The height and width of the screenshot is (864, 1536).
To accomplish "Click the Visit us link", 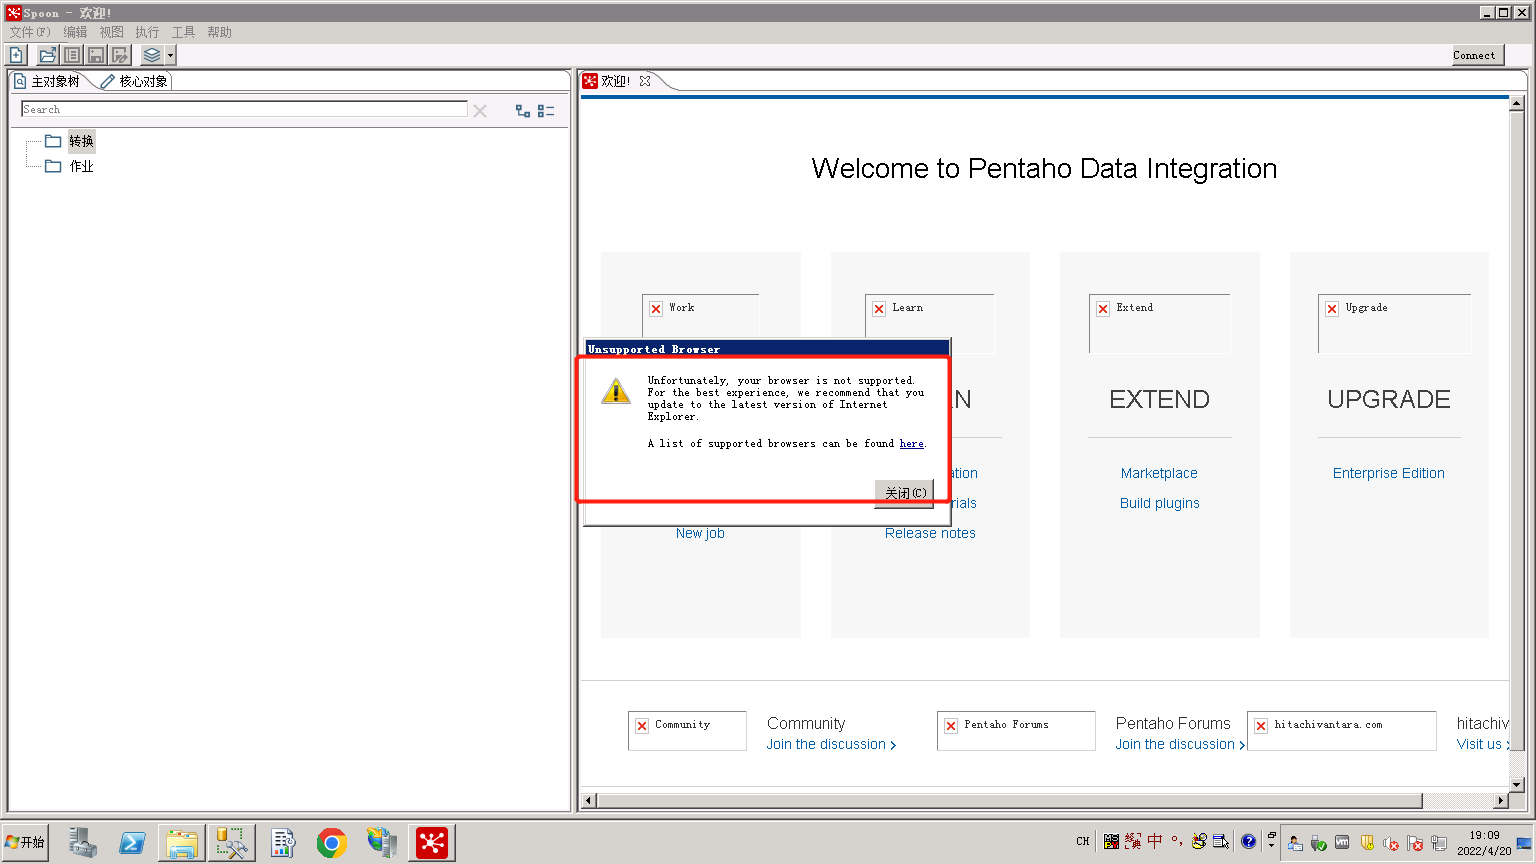I will coord(1483,744).
